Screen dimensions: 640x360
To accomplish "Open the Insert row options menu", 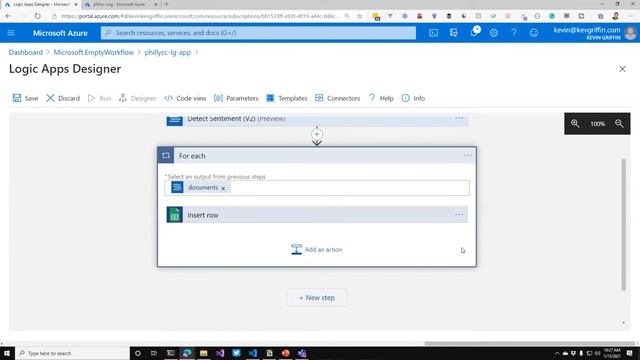I will pos(459,215).
